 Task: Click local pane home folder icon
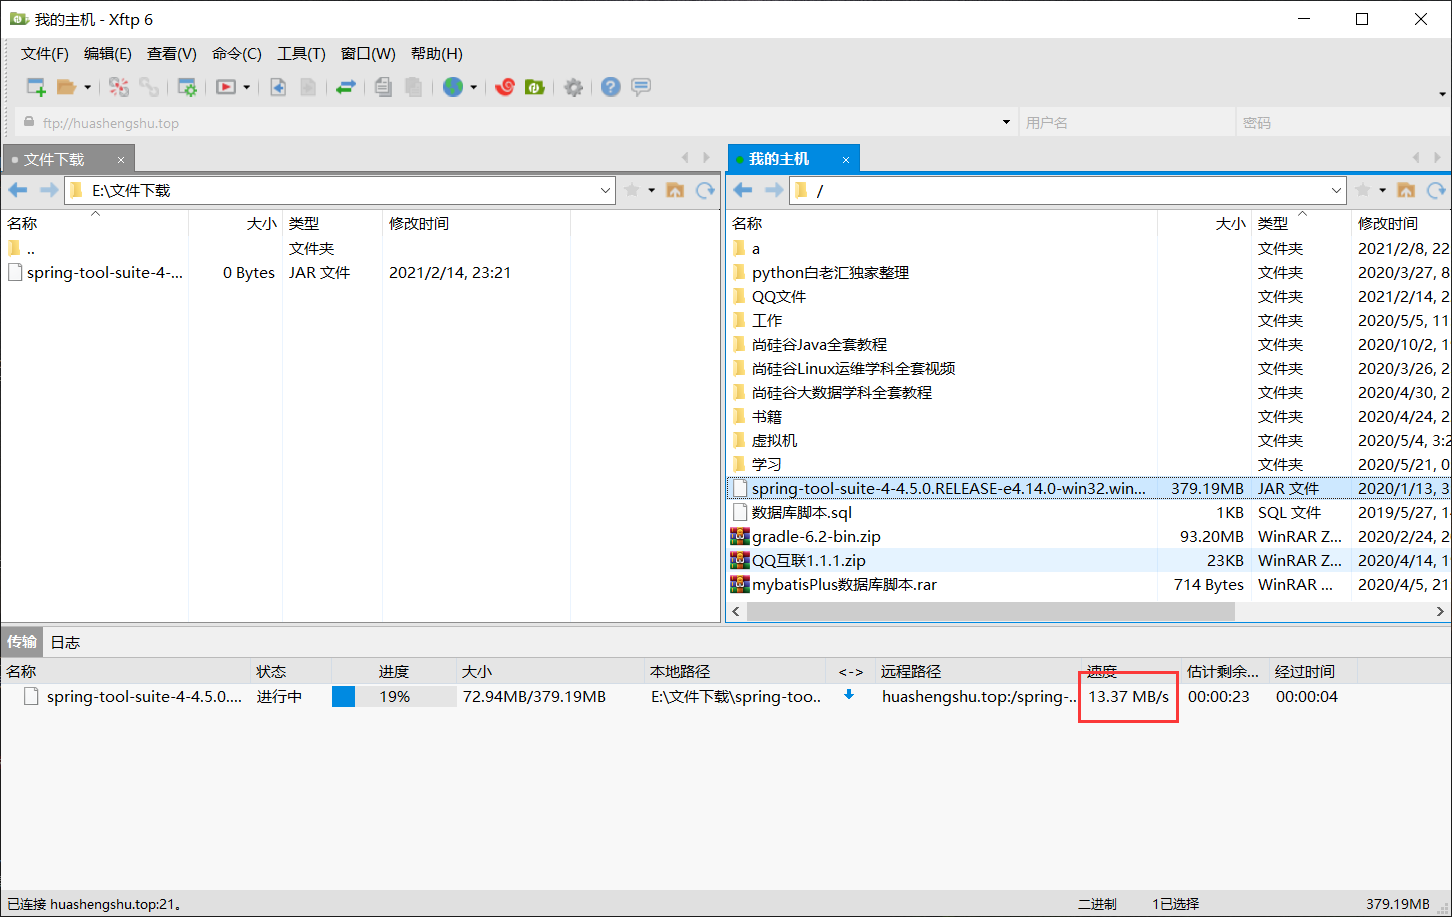click(x=675, y=190)
